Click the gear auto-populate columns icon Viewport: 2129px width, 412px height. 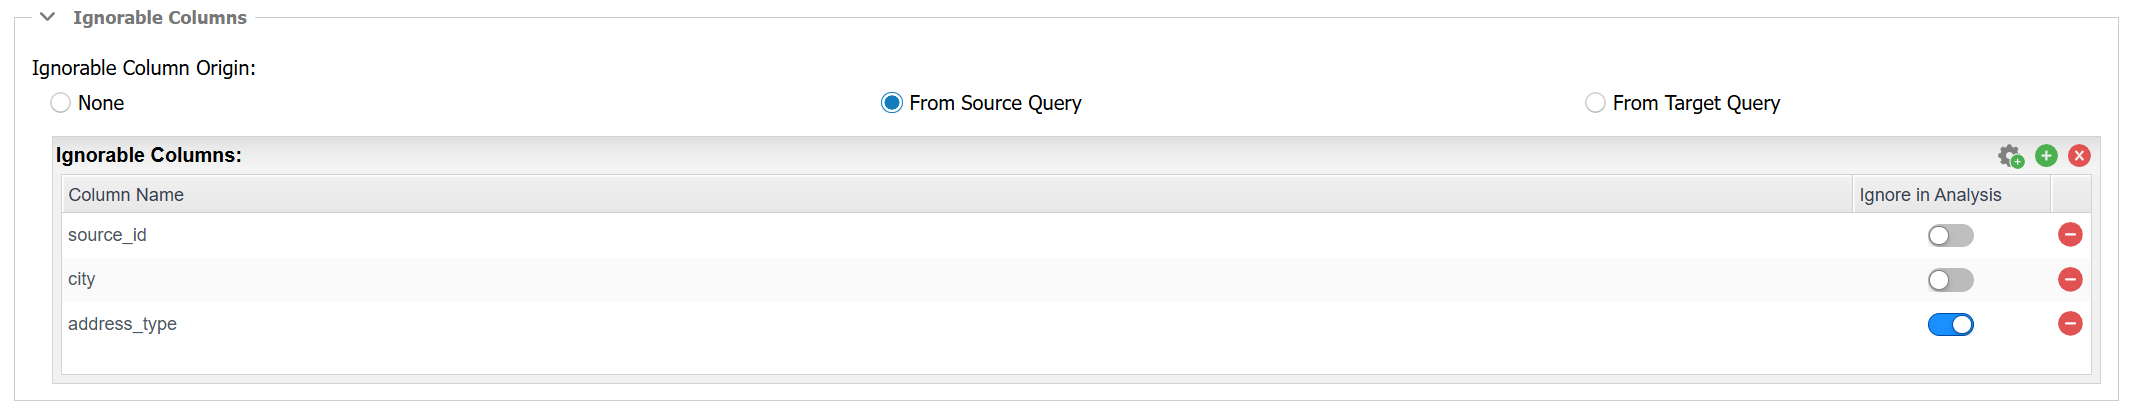tap(2010, 156)
